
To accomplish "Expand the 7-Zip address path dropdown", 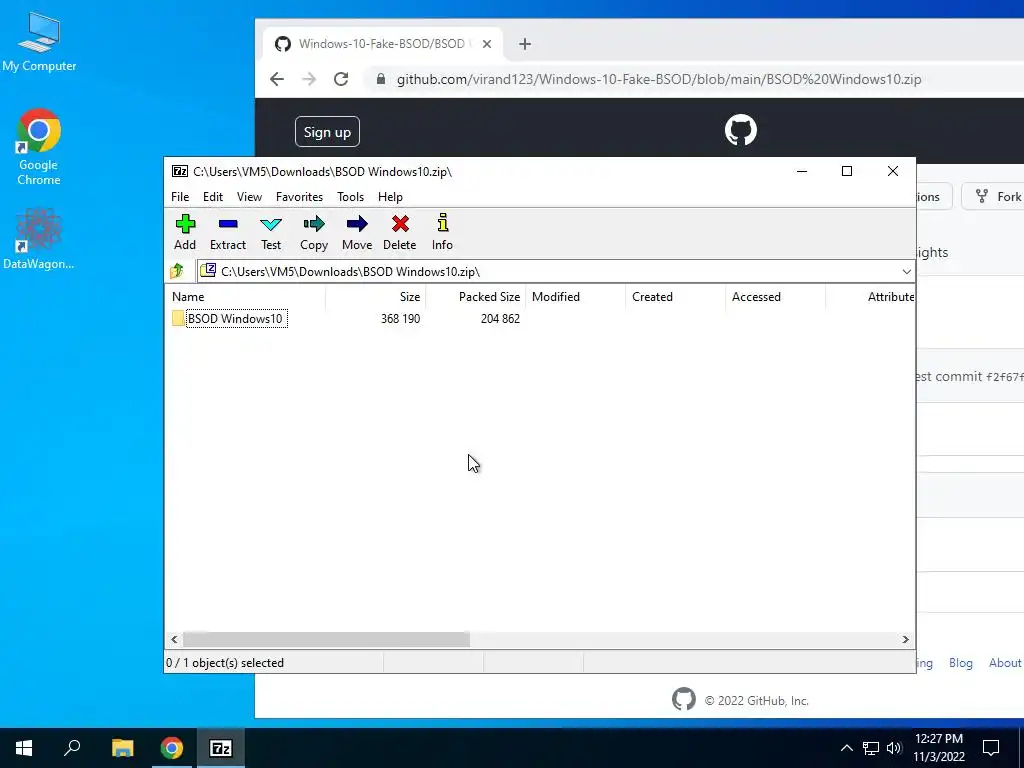I will click(x=906, y=272).
